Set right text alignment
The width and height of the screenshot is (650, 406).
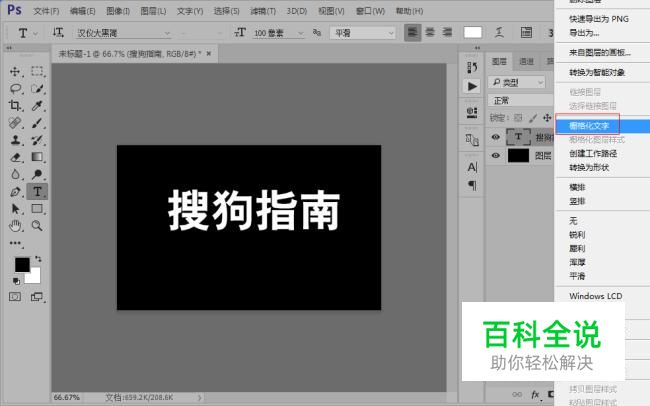[447, 32]
